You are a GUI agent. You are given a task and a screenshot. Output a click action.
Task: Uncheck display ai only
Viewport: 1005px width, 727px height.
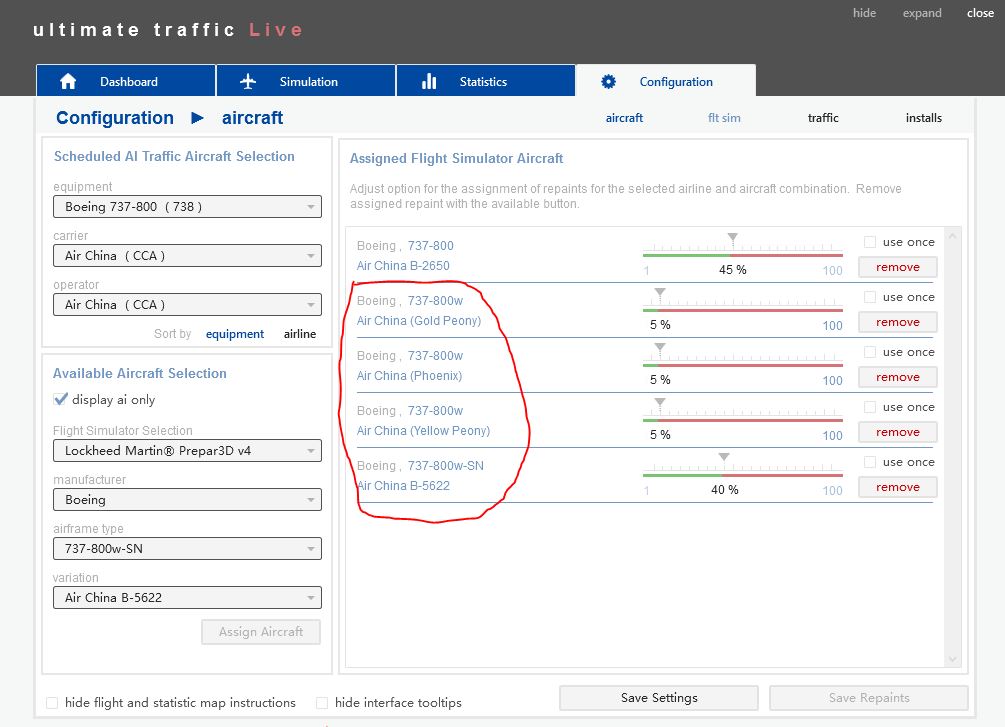coord(61,399)
